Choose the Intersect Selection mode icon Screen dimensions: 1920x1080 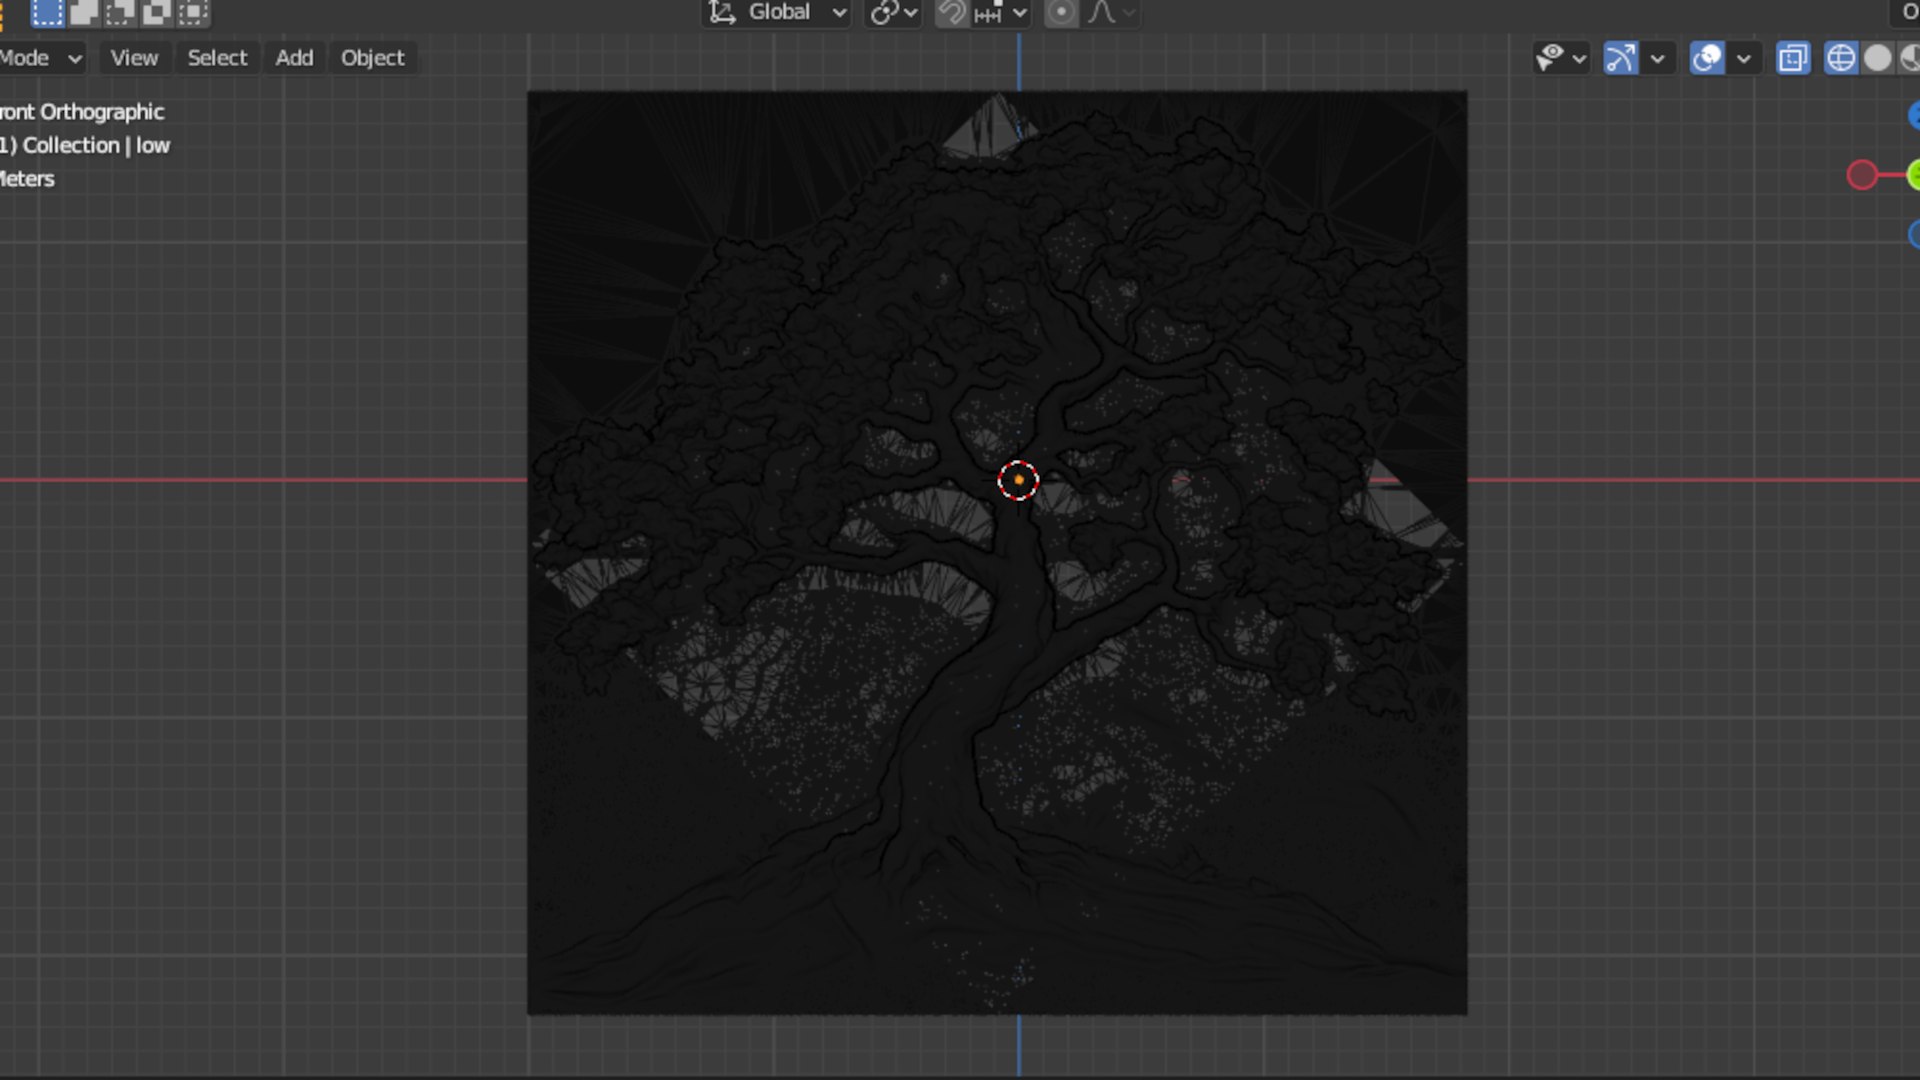coord(193,12)
